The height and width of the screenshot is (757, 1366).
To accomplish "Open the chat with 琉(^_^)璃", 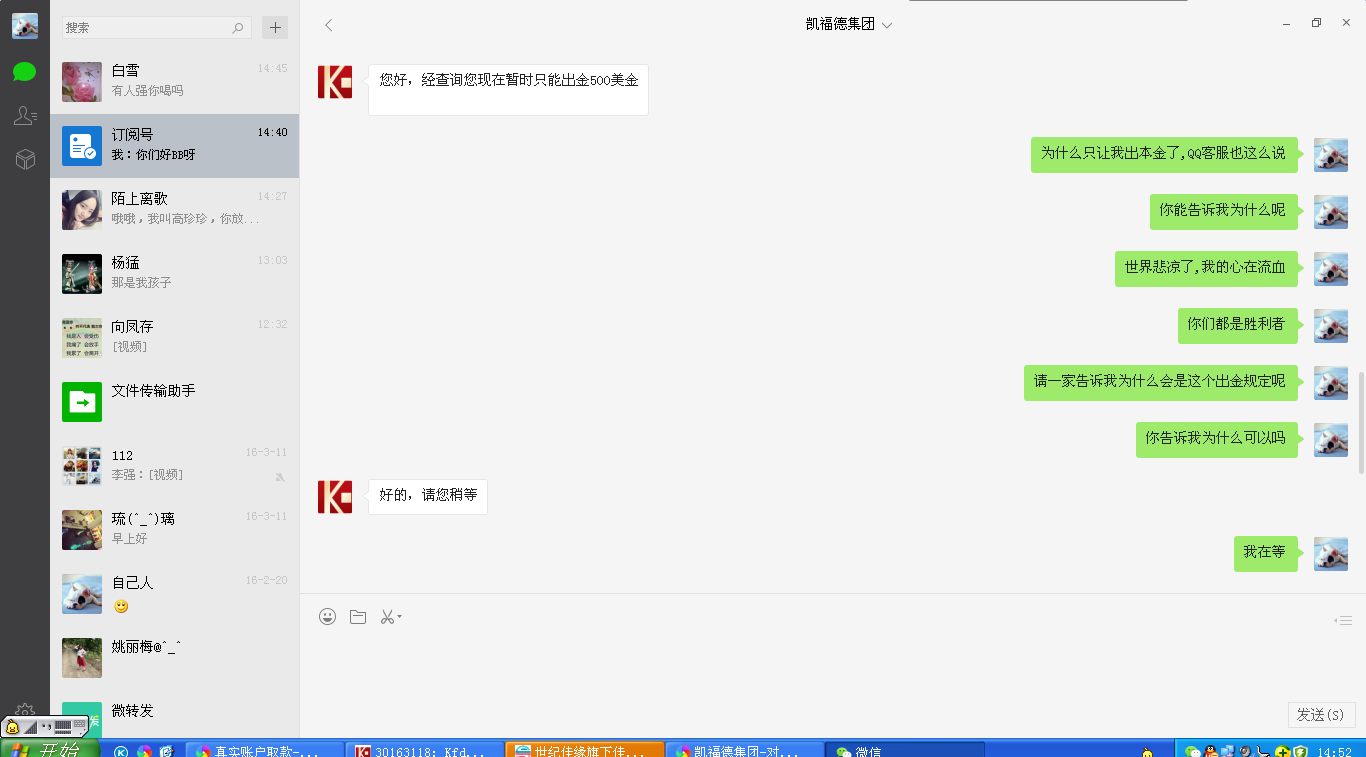I will 174,530.
